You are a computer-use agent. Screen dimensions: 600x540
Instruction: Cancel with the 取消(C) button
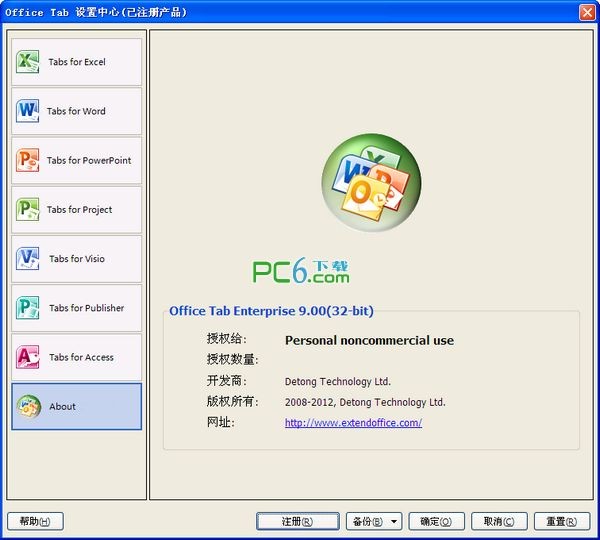pyautogui.click(x=499, y=521)
